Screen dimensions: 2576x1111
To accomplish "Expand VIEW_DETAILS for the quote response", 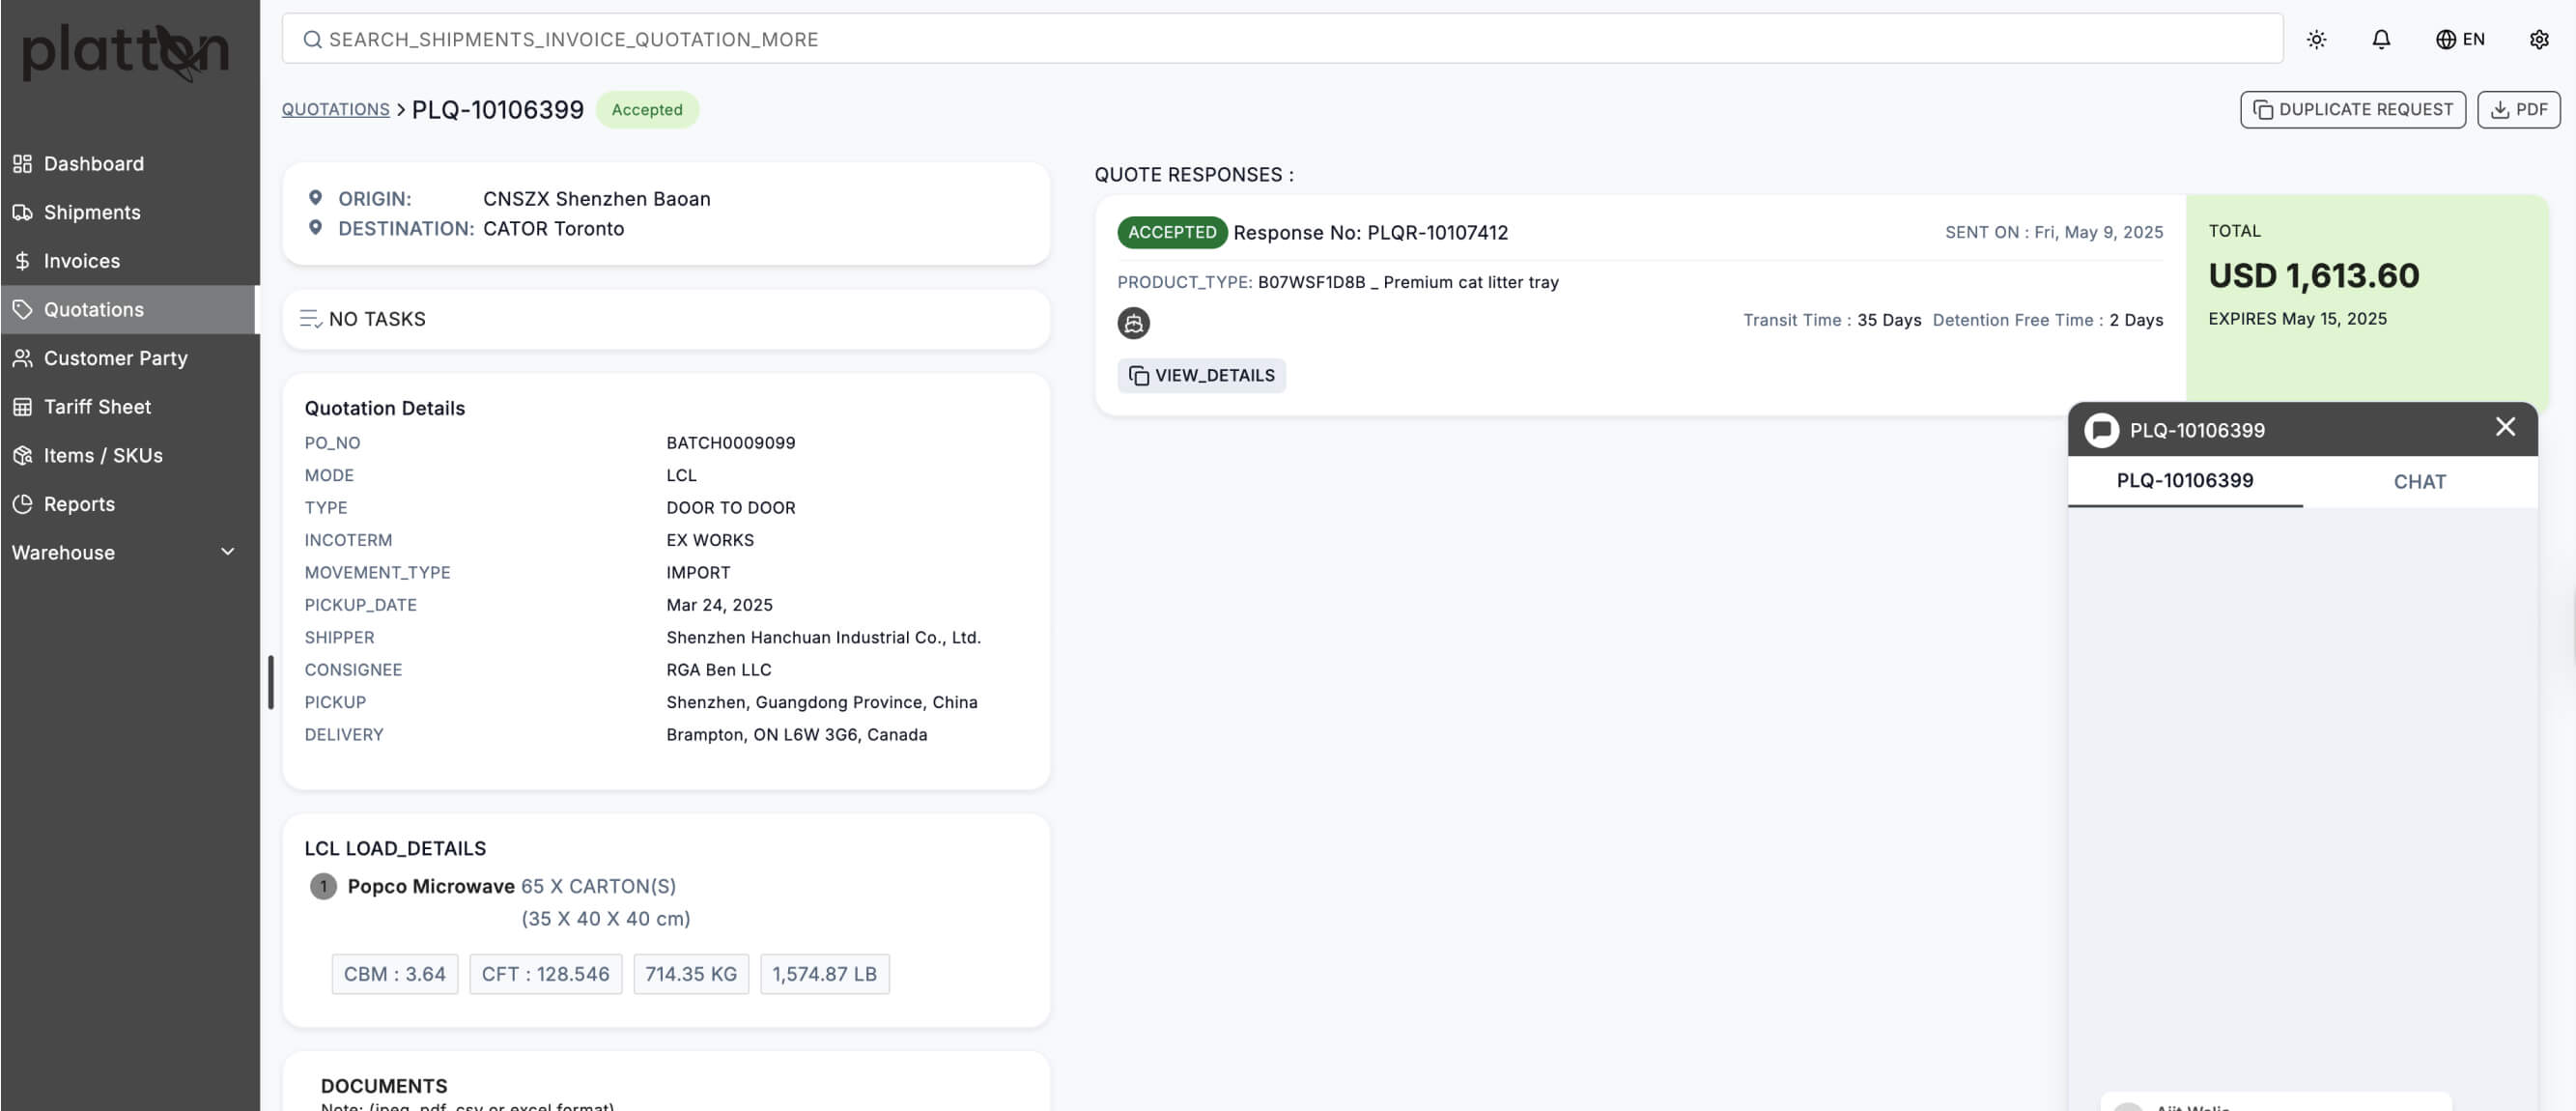I will click(x=1201, y=375).
